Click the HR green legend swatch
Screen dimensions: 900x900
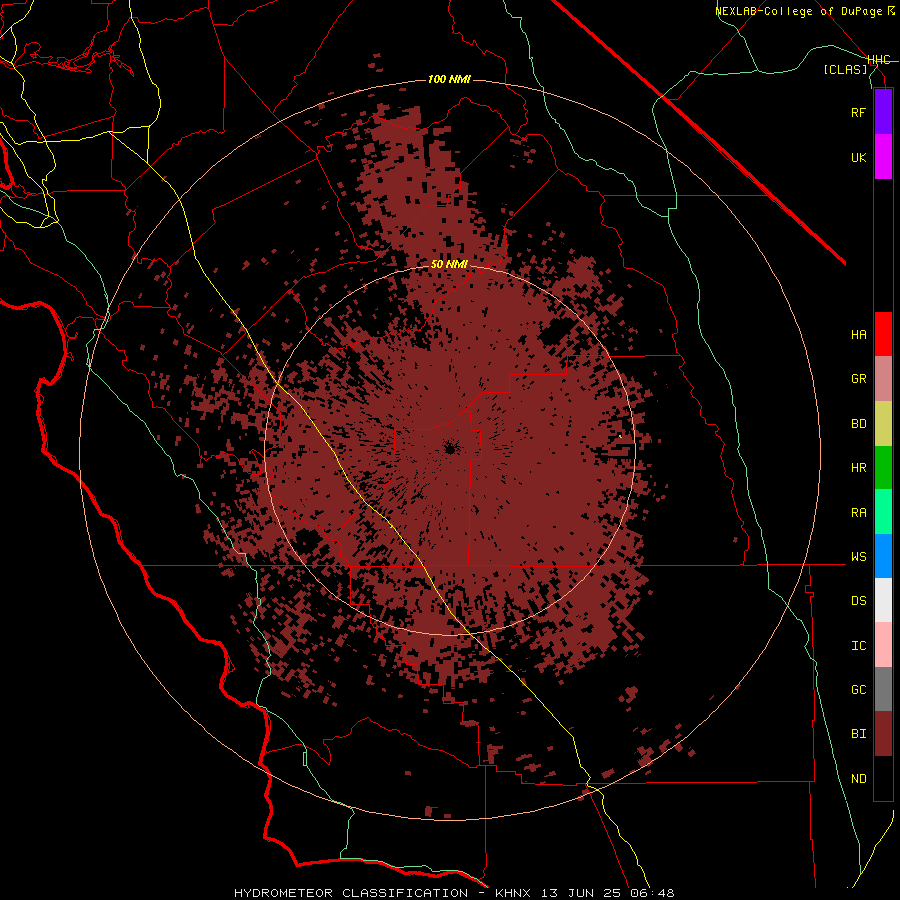point(883,468)
